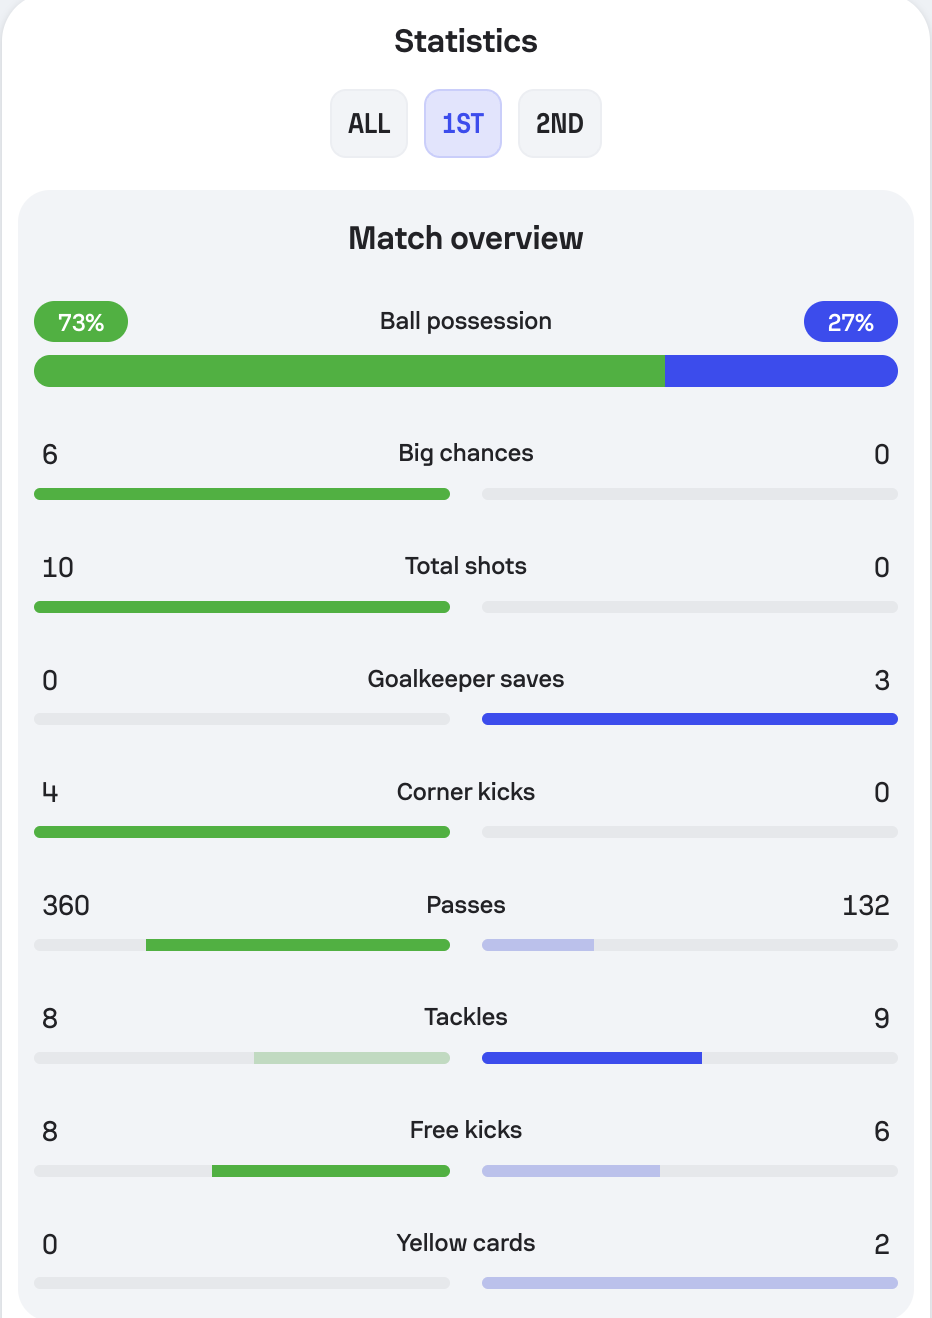The image size is (932, 1318).
Task: Select the ALL statistics tab
Action: click(x=369, y=124)
